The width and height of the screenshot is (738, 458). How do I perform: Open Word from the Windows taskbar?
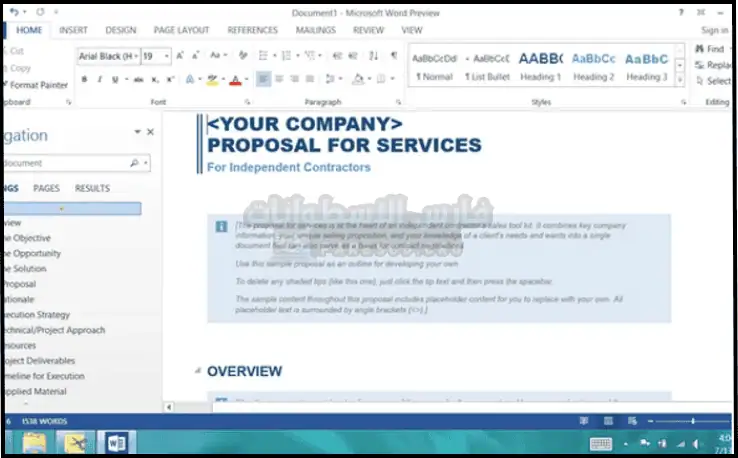[x=115, y=441]
